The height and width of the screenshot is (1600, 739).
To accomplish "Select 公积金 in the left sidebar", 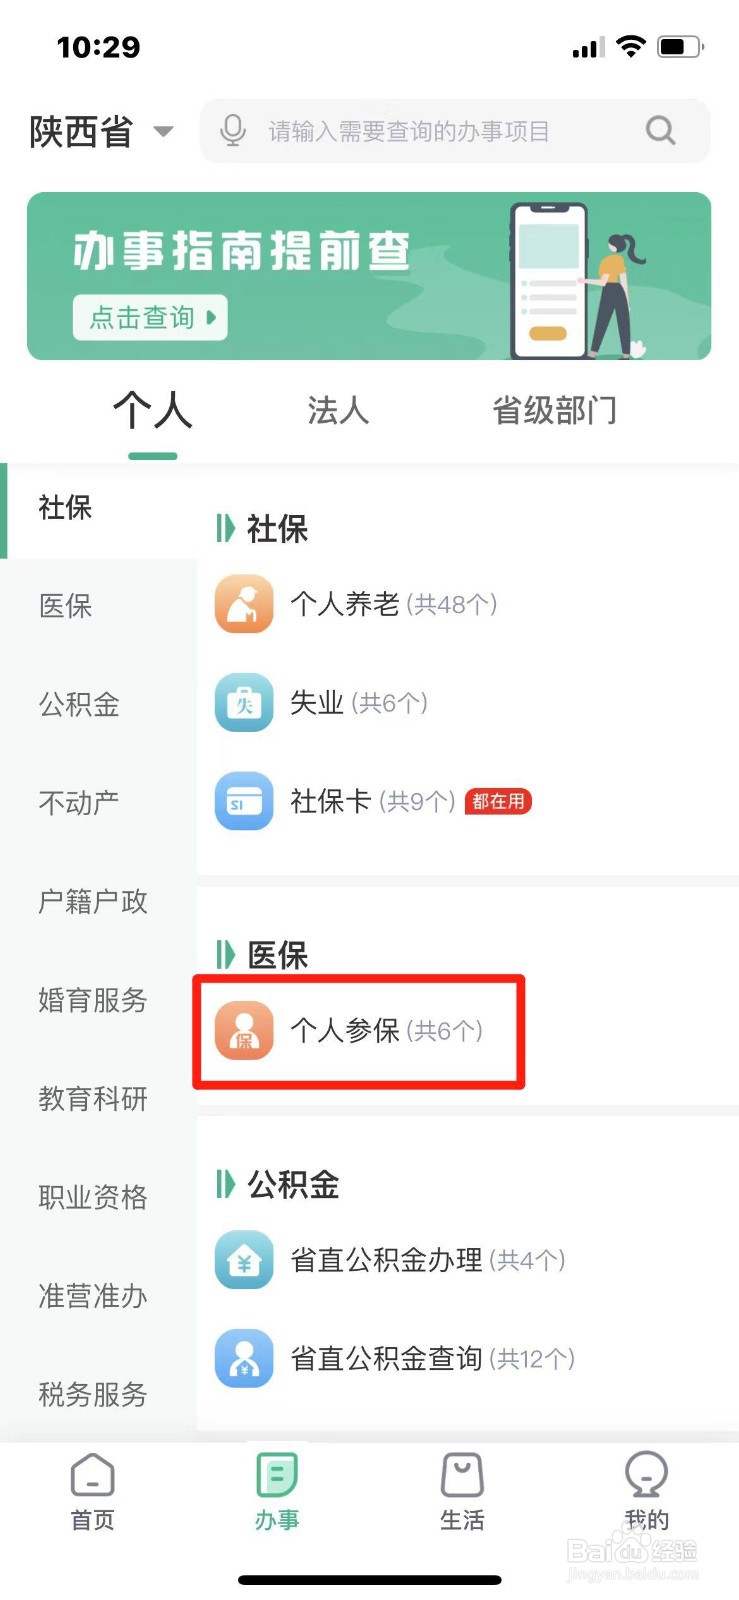I will pyautogui.click(x=79, y=704).
